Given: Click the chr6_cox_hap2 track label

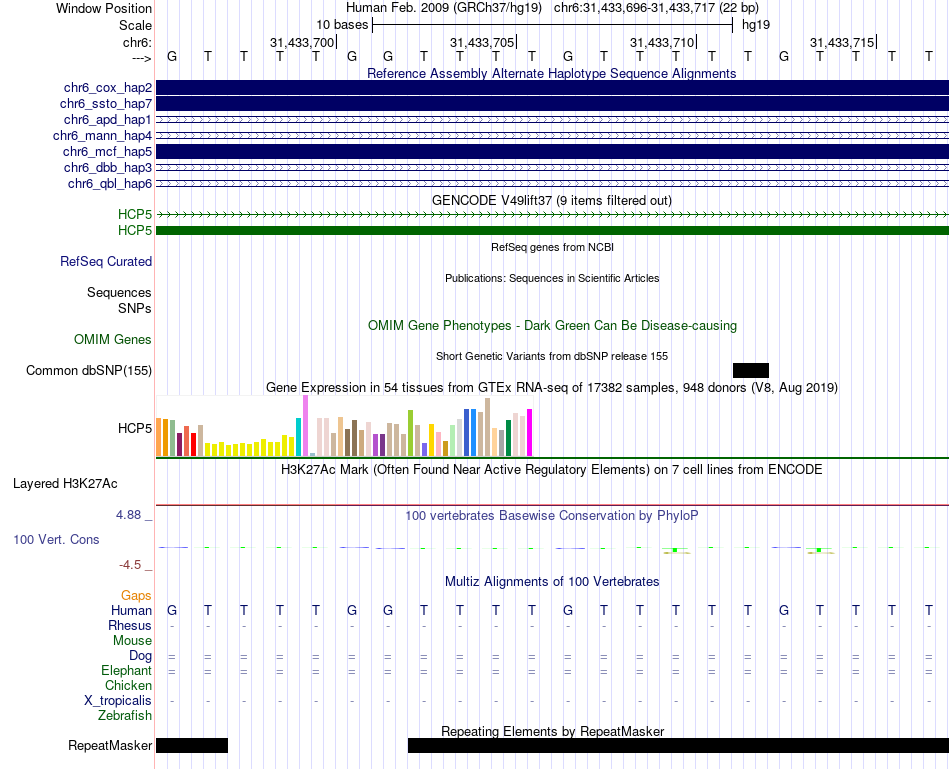Looking at the screenshot, I should [x=108, y=88].
